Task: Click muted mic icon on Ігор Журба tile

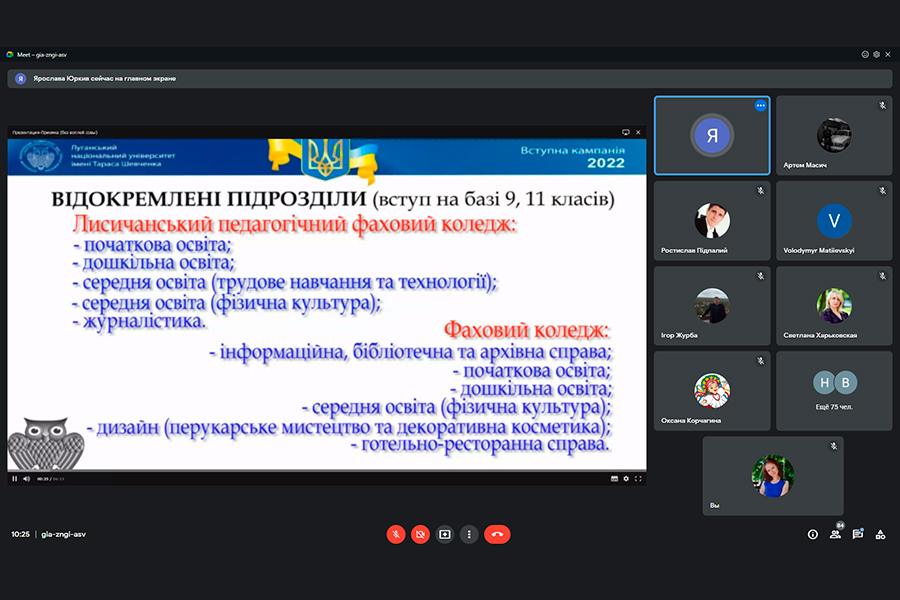Action: [x=761, y=276]
